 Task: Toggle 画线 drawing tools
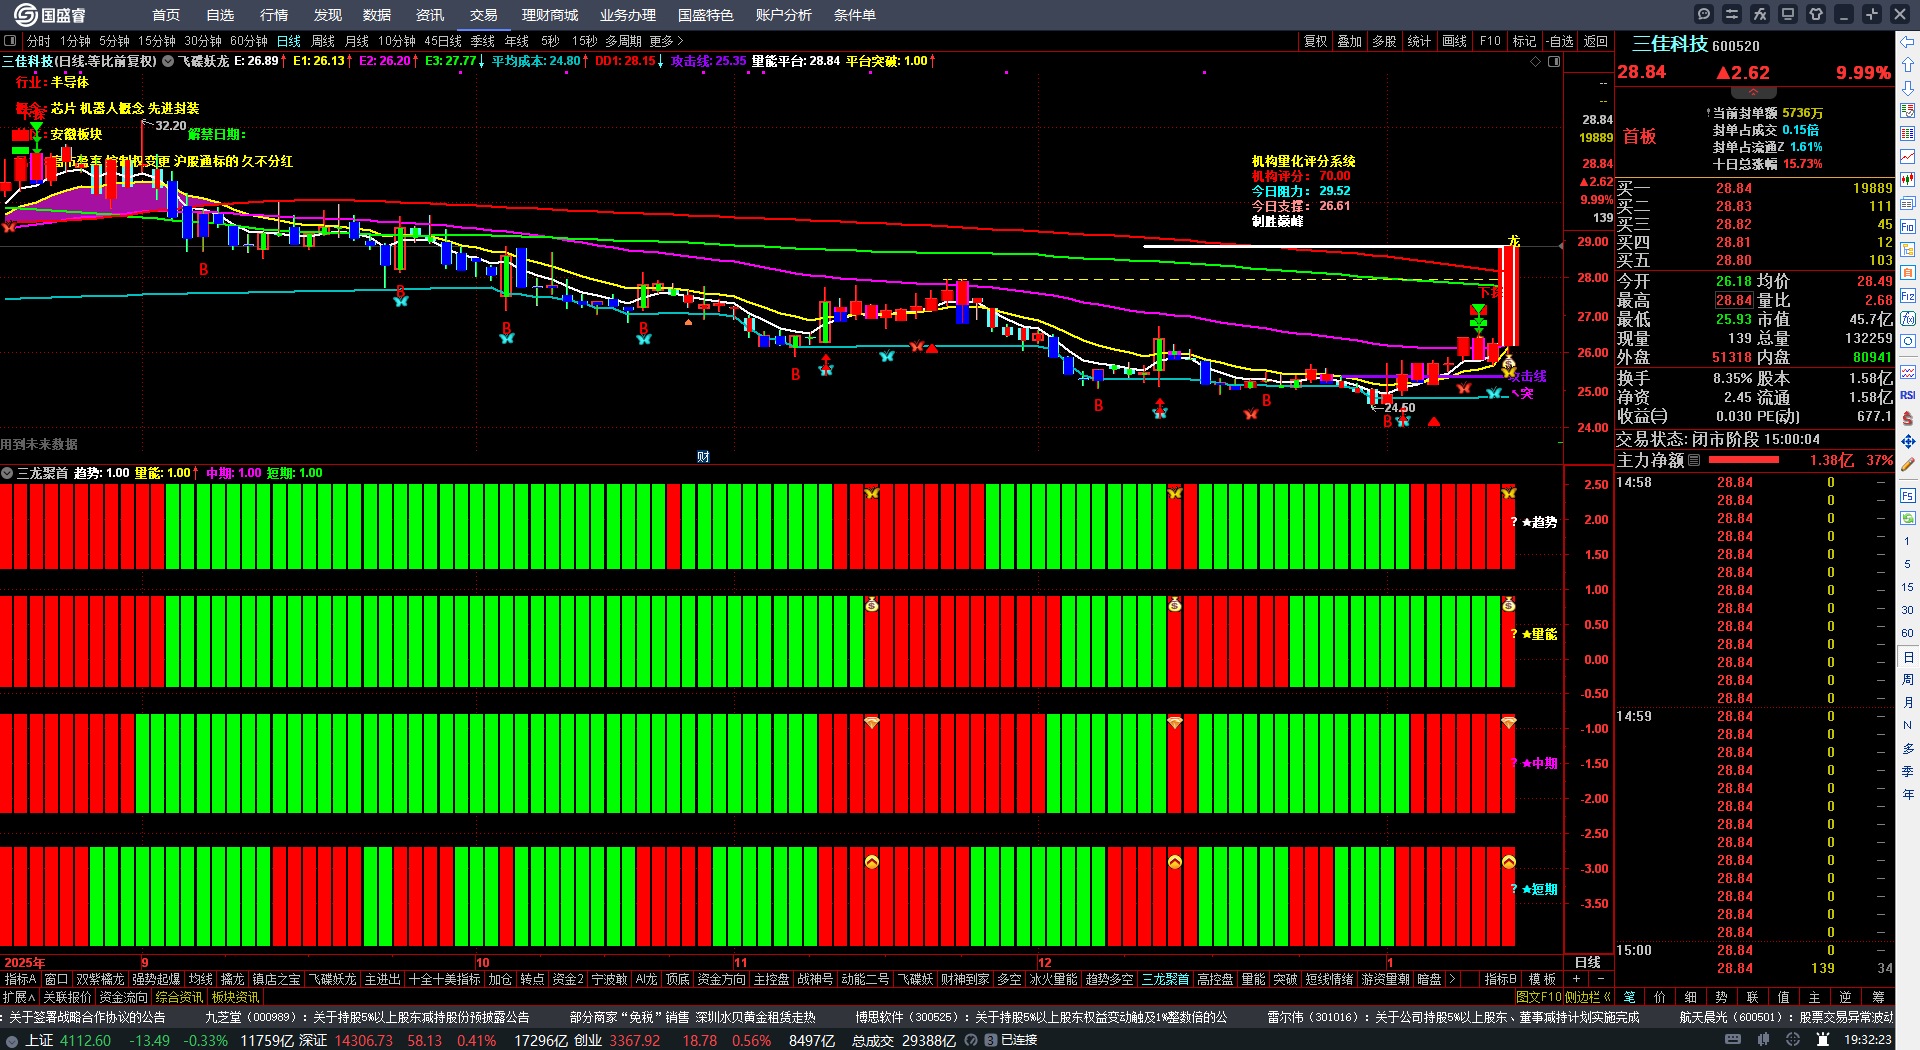click(x=1455, y=41)
